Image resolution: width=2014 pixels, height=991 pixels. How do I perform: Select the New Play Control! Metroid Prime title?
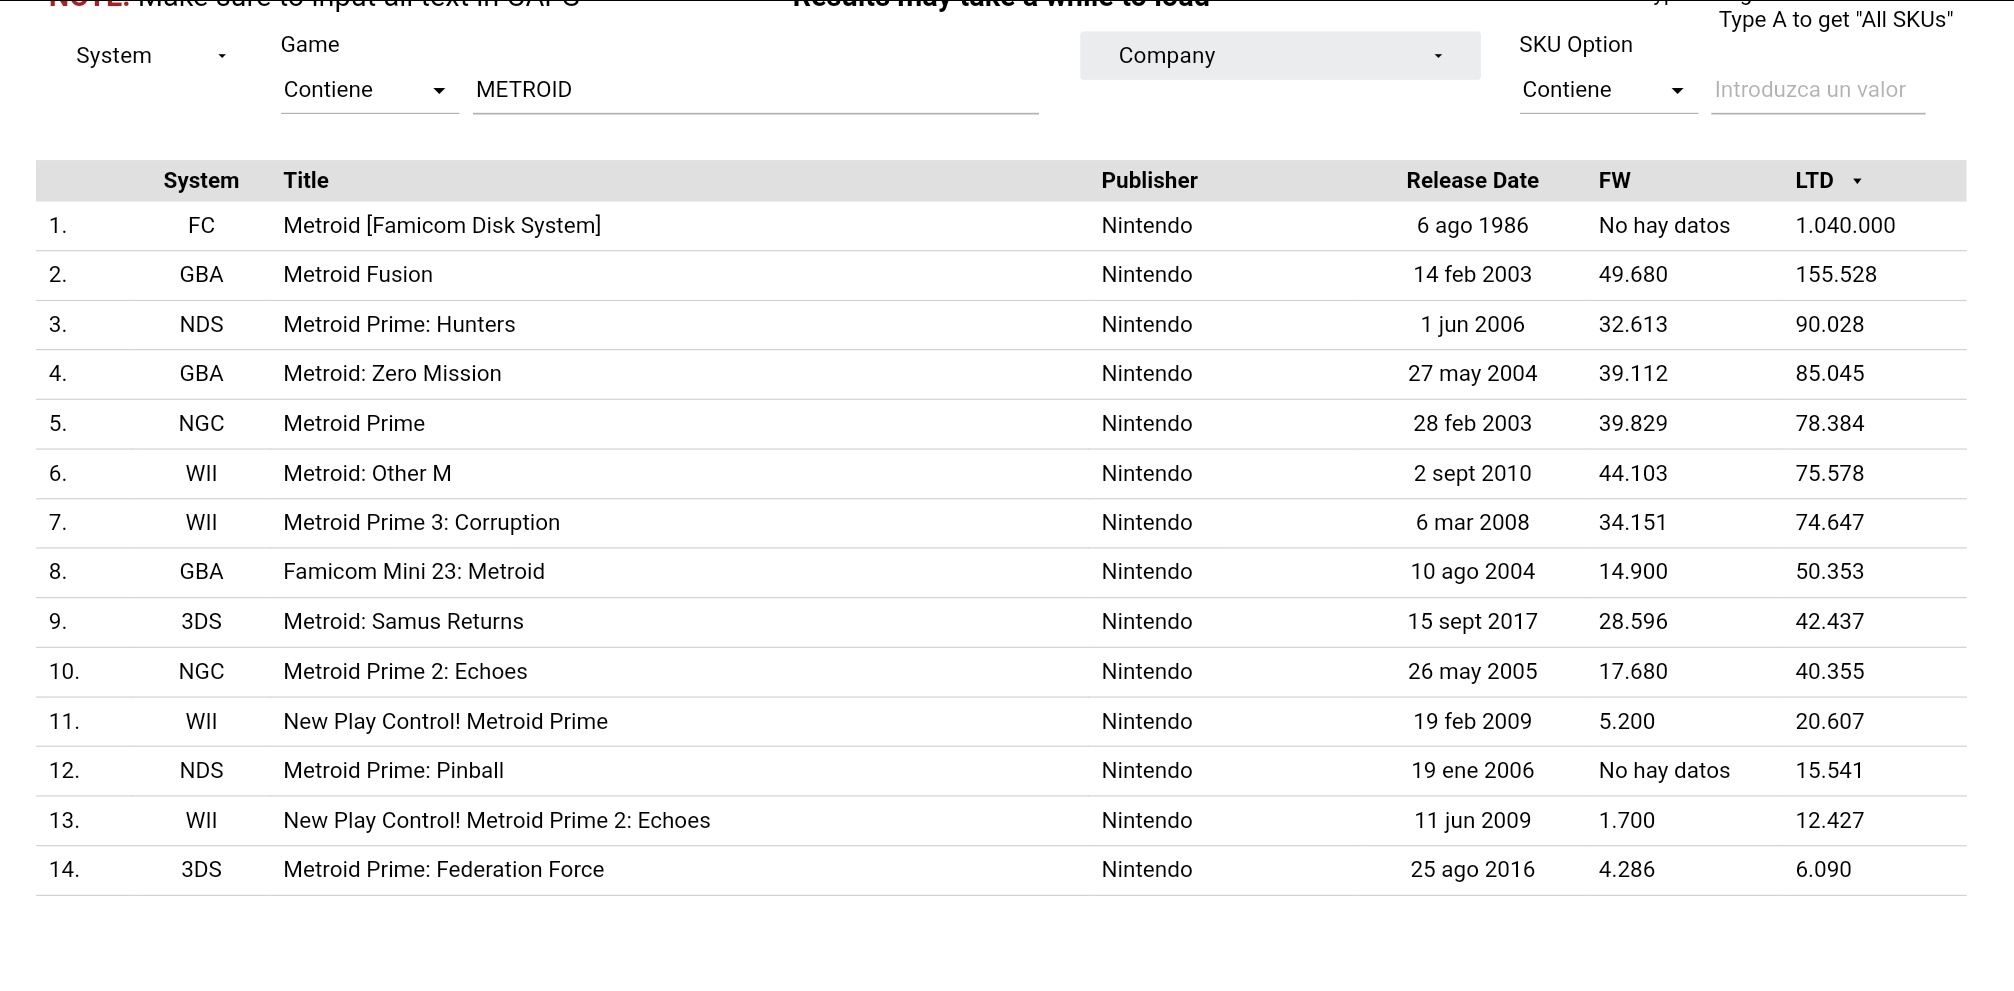pos(445,722)
